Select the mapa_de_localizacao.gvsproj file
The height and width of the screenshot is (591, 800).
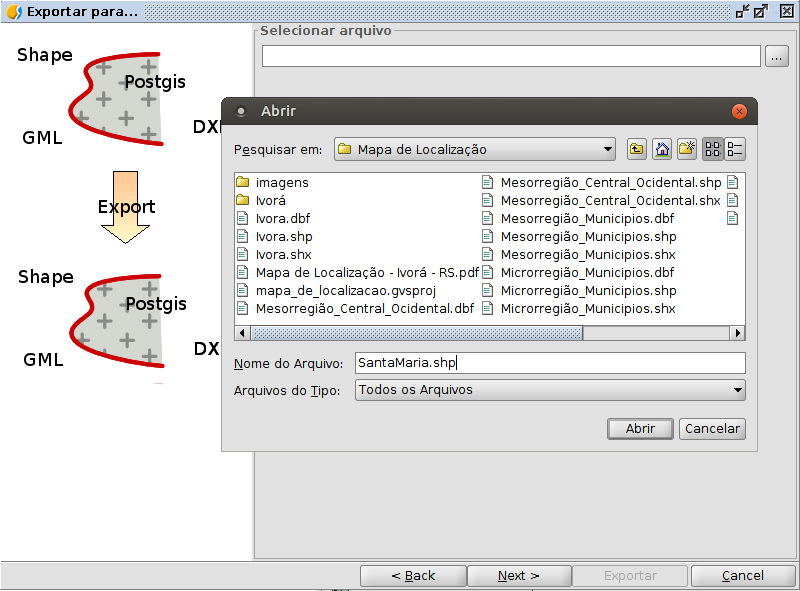(345, 291)
